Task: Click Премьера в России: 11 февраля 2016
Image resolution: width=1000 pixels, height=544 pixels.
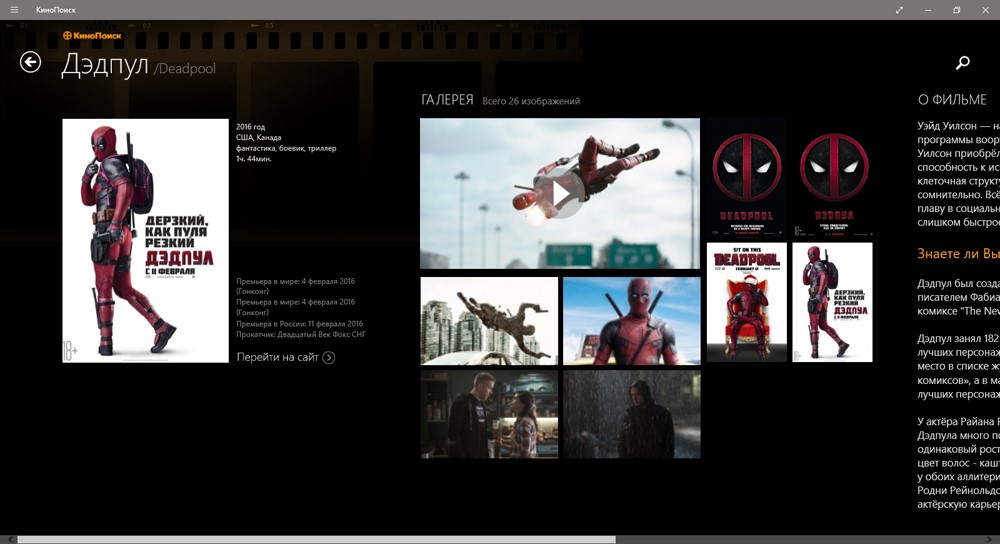Action: coord(299,323)
